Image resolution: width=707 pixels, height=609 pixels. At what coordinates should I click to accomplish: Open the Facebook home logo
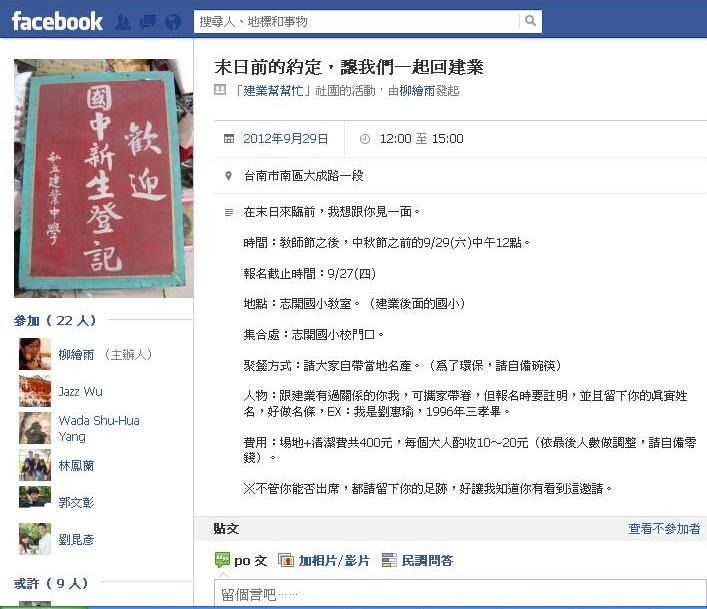pyautogui.click(x=57, y=21)
